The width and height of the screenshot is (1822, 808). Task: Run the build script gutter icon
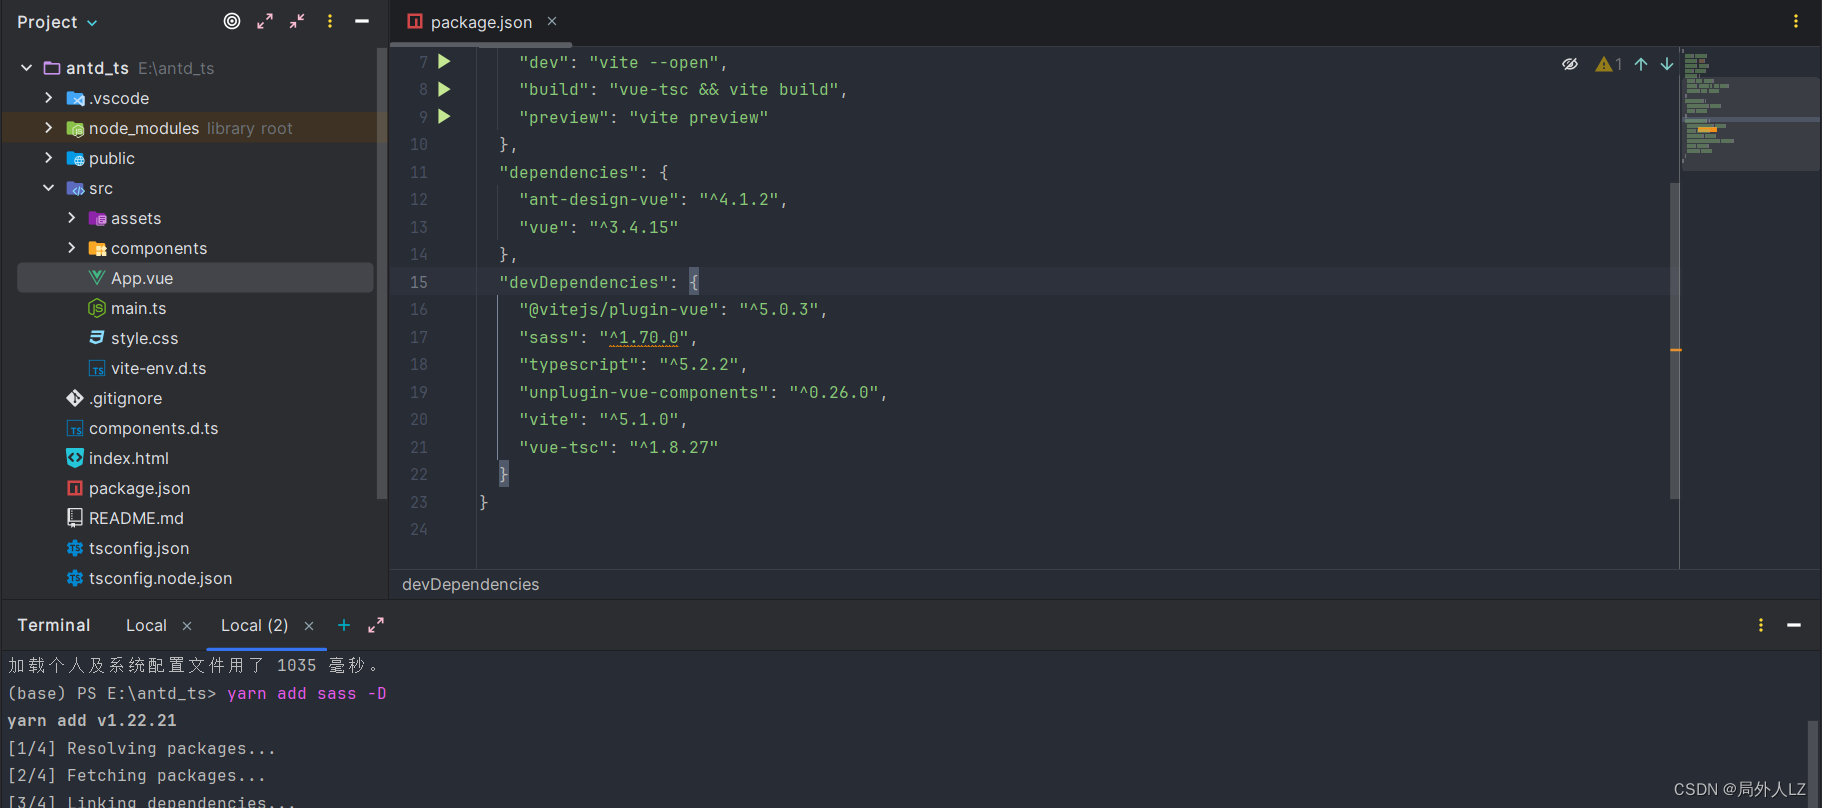pyautogui.click(x=444, y=89)
